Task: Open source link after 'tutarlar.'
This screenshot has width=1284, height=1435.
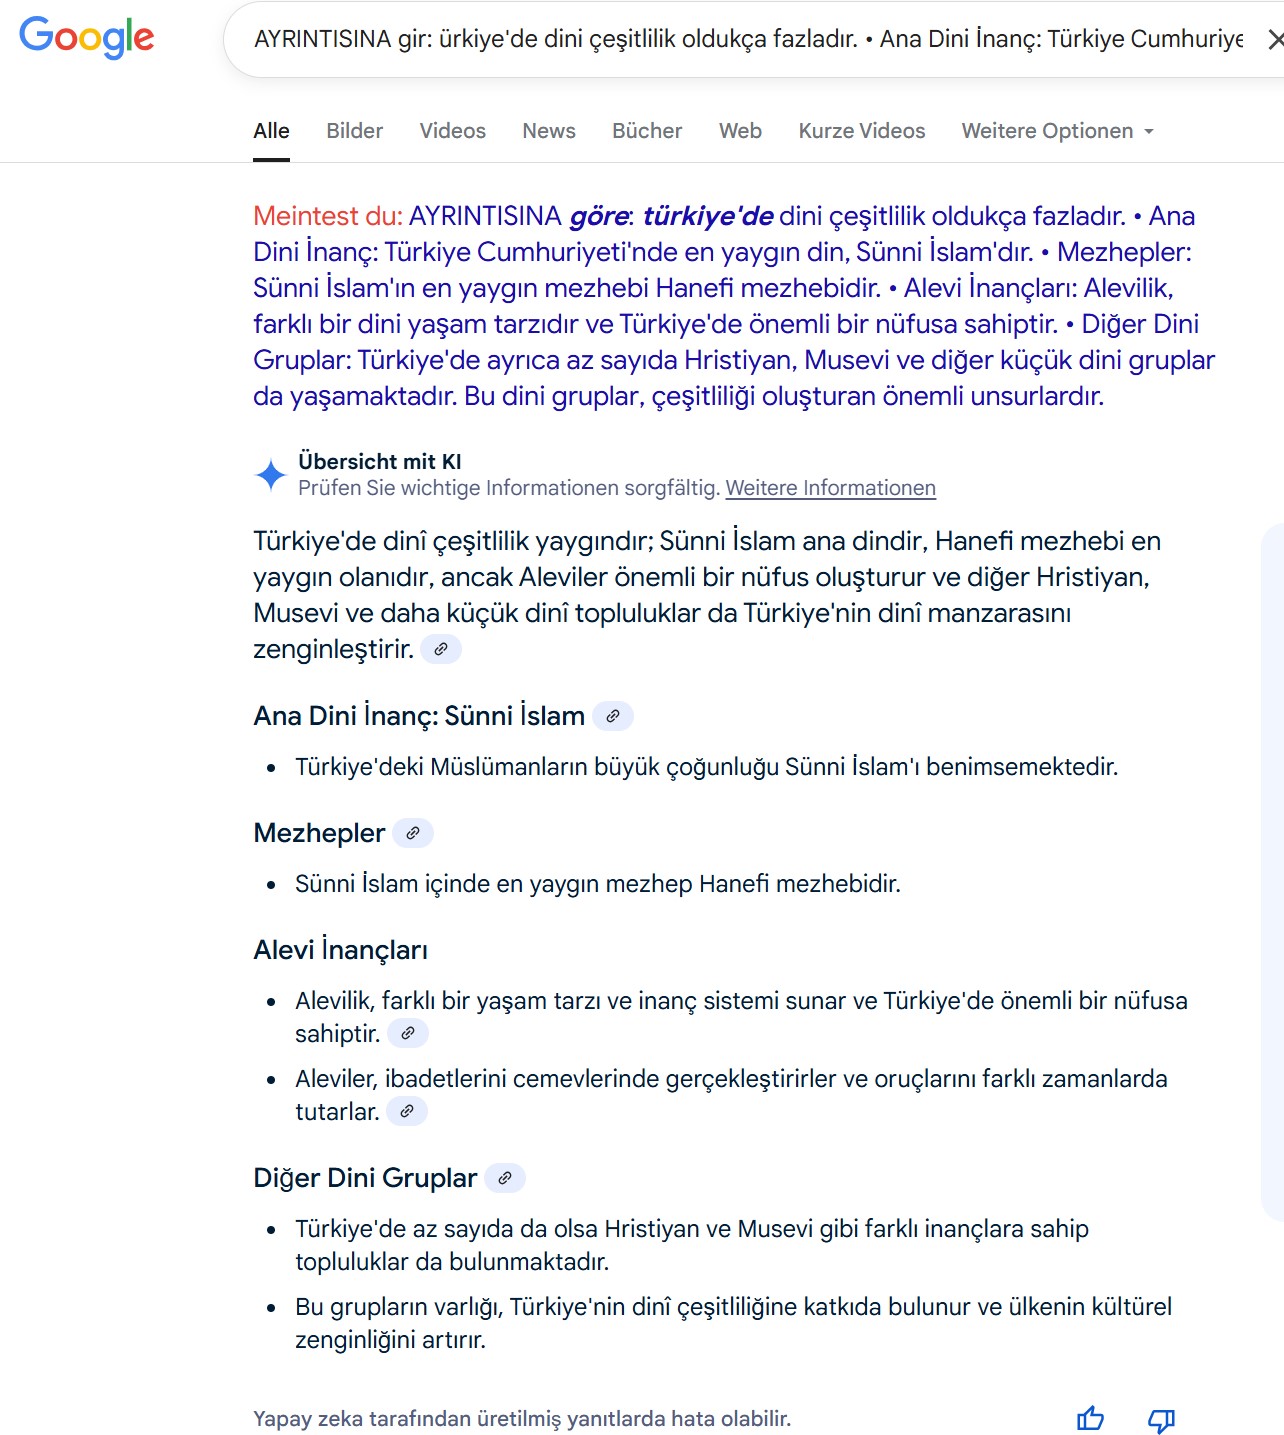Action: point(407,1111)
